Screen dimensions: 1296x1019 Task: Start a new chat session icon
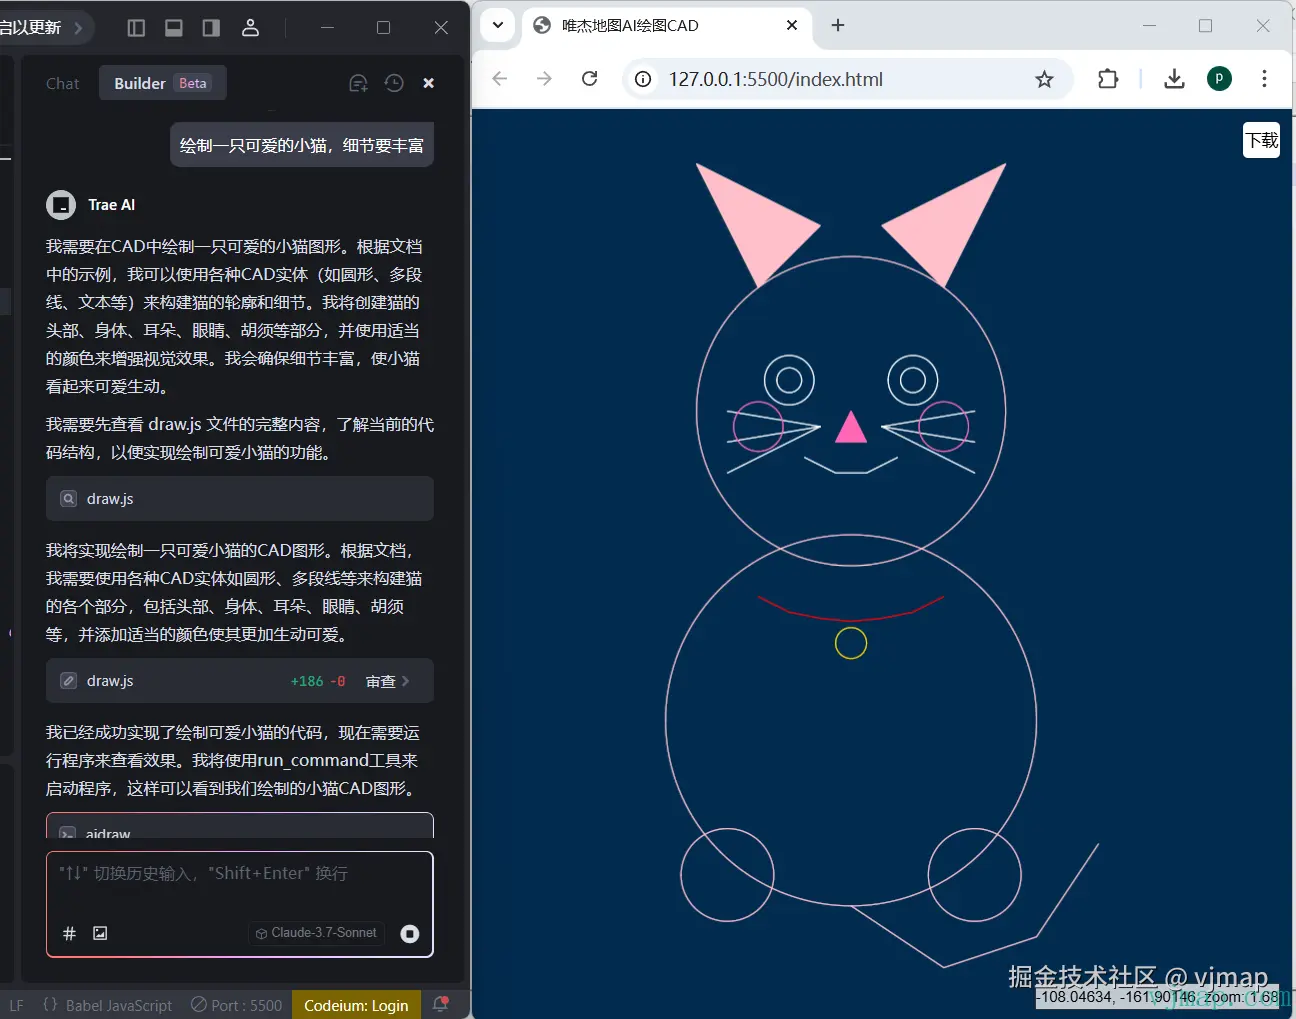coord(358,83)
